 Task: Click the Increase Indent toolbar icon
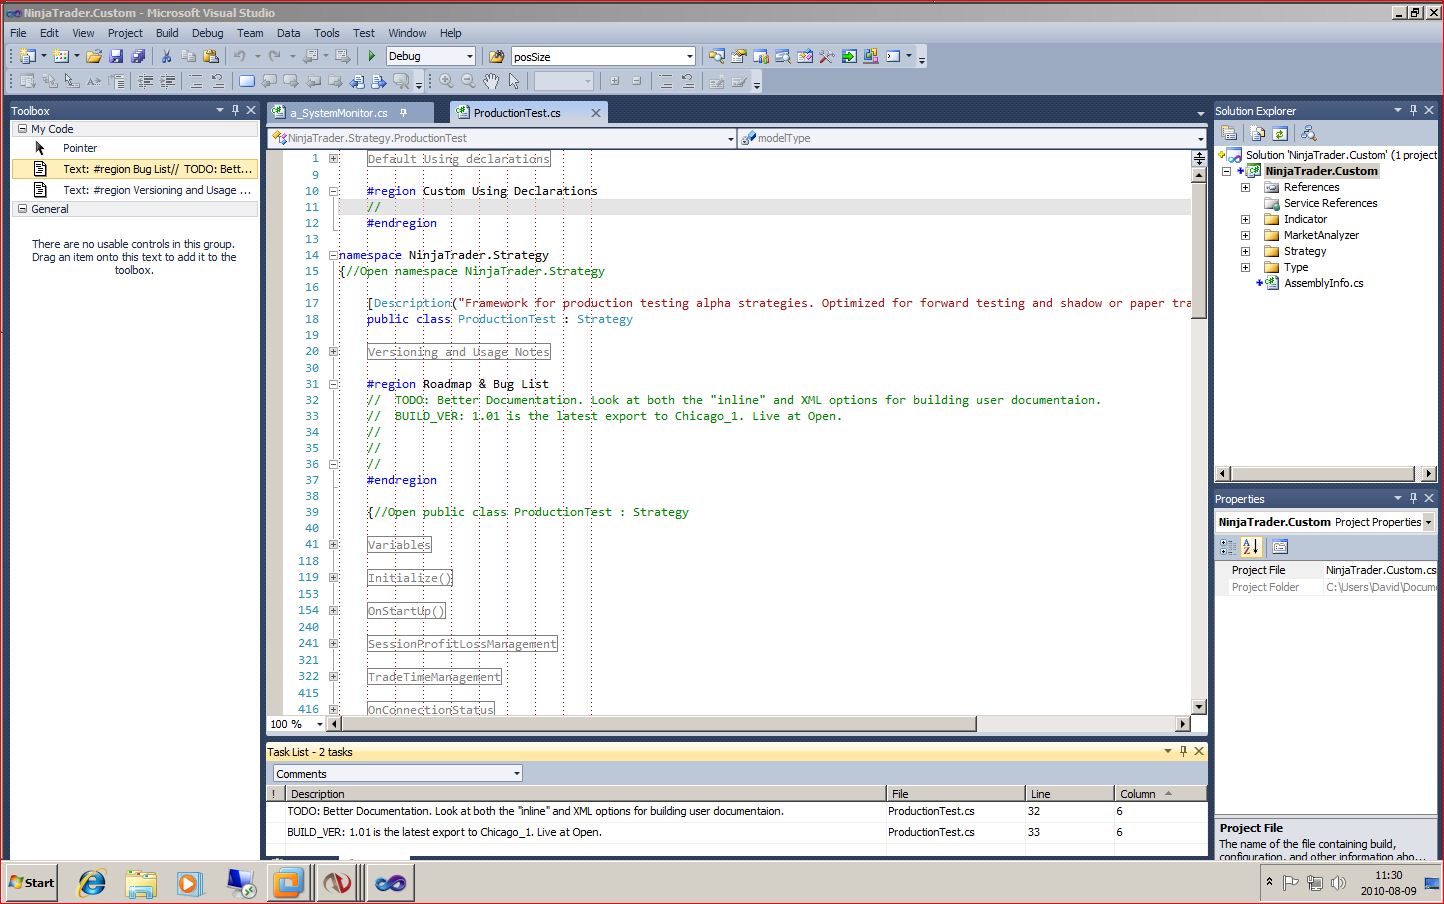coord(167,81)
